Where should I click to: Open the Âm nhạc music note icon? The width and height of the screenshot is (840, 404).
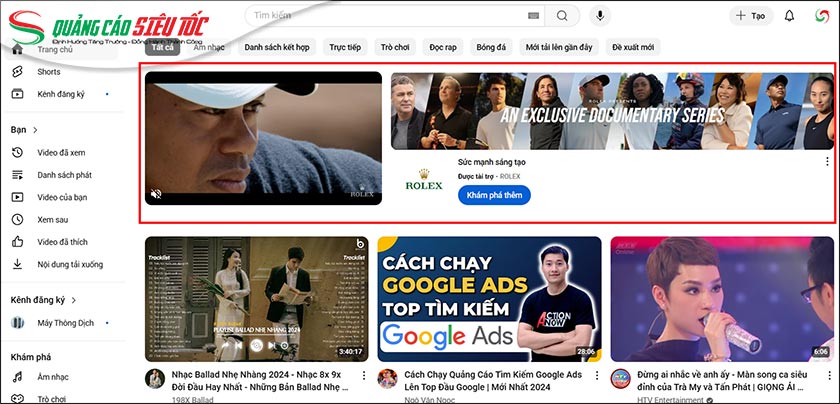tap(17, 377)
